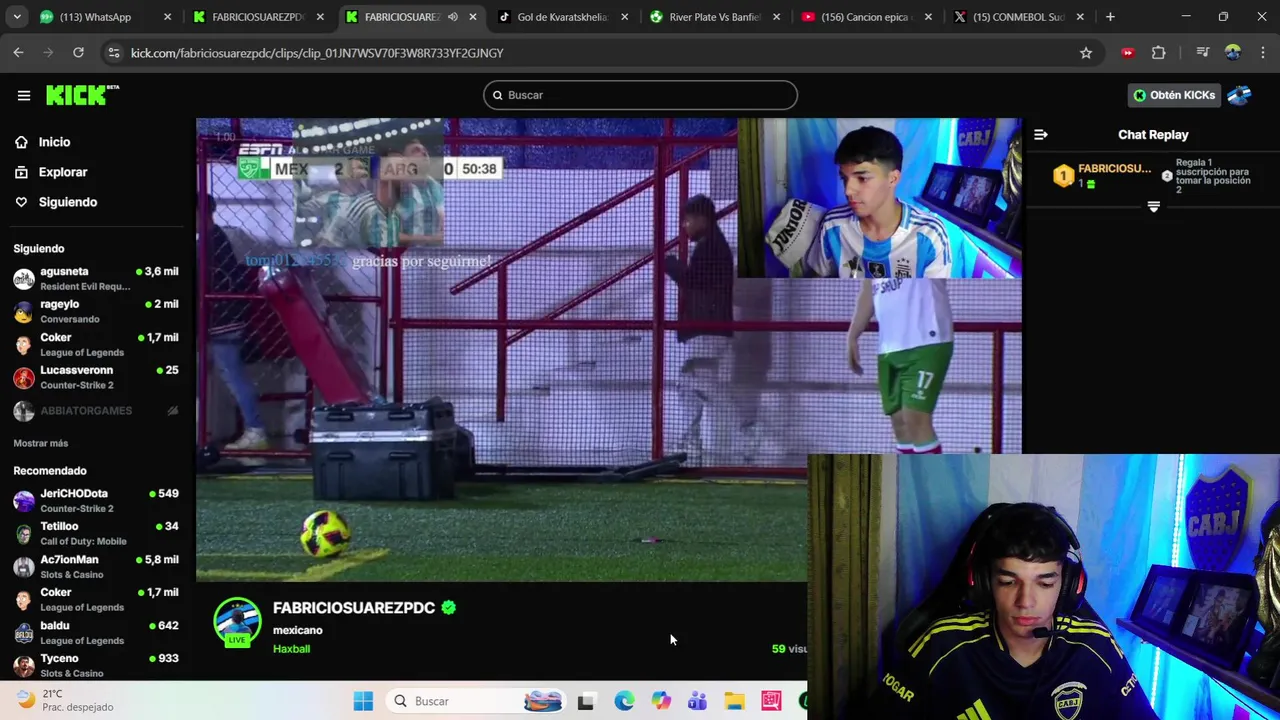Click agusneta's avatar icon
Image resolution: width=1280 pixels, height=720 pixels.
pyautogui.click(x=23, y=279)
